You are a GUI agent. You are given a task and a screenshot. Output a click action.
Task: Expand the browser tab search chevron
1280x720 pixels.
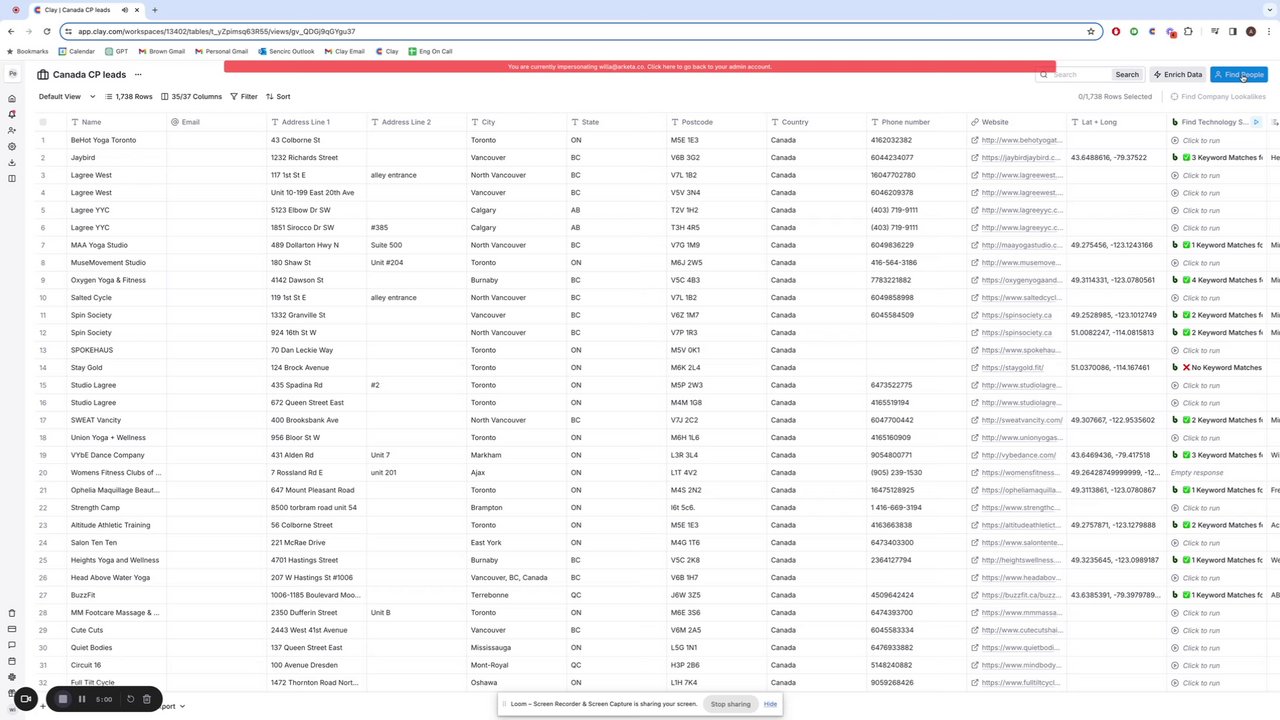[1268, 10]
